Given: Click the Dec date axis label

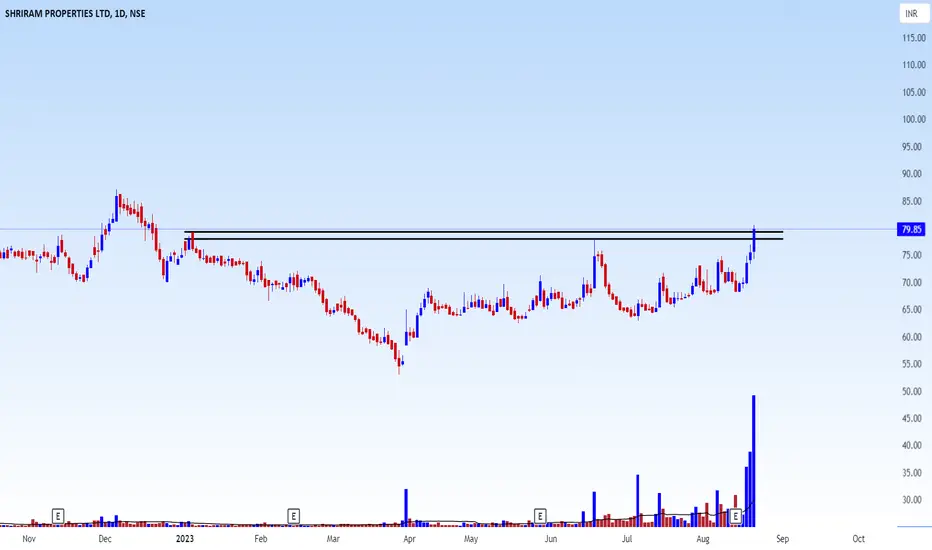Looking at the screenshot, I should pyautogui.click(x=105, y=539).
